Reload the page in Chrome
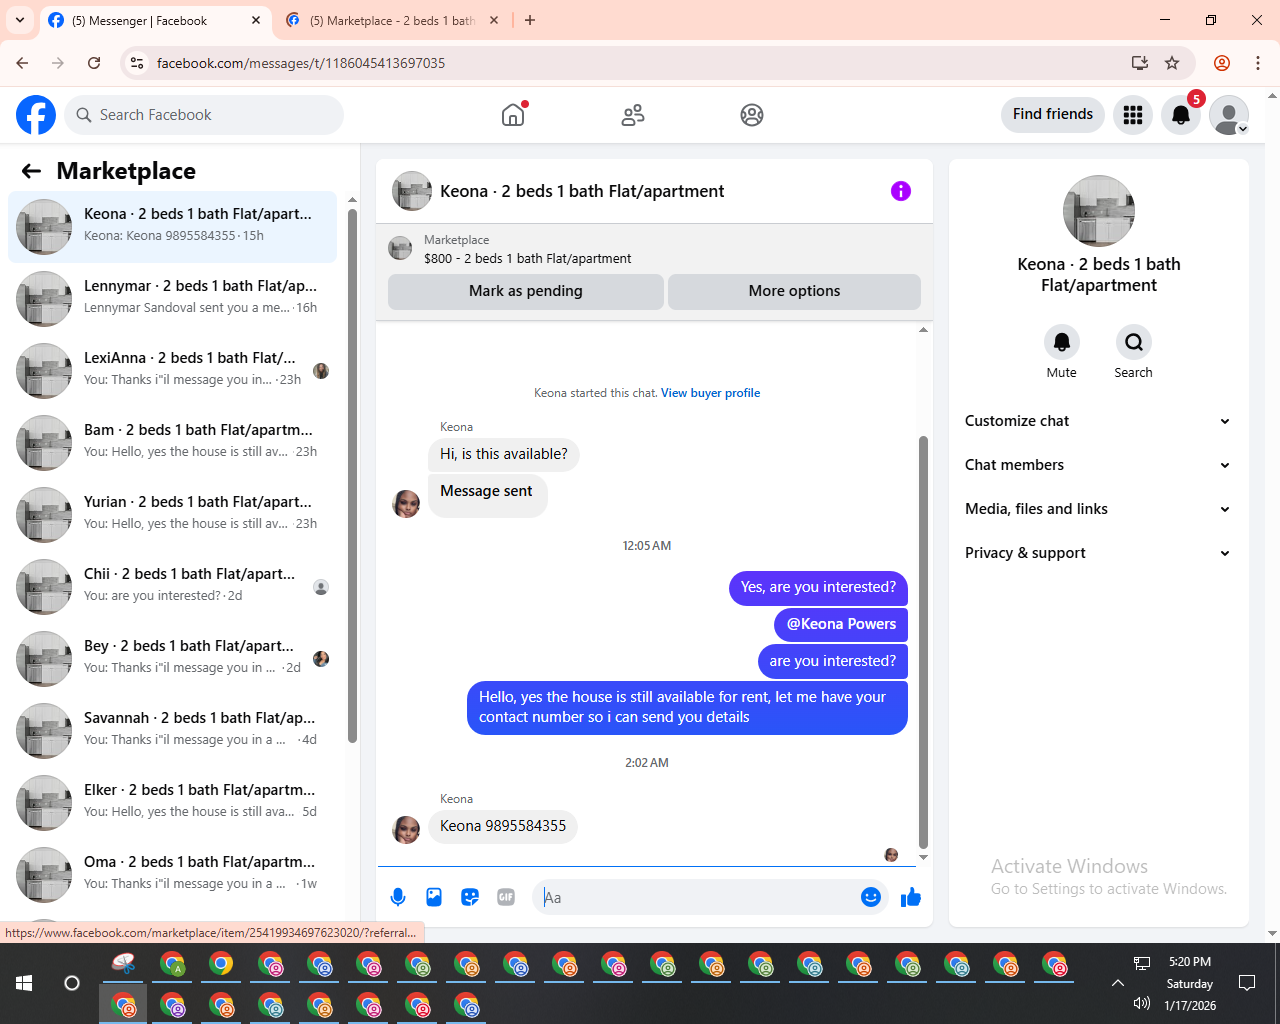 click(x=94, y=63)
